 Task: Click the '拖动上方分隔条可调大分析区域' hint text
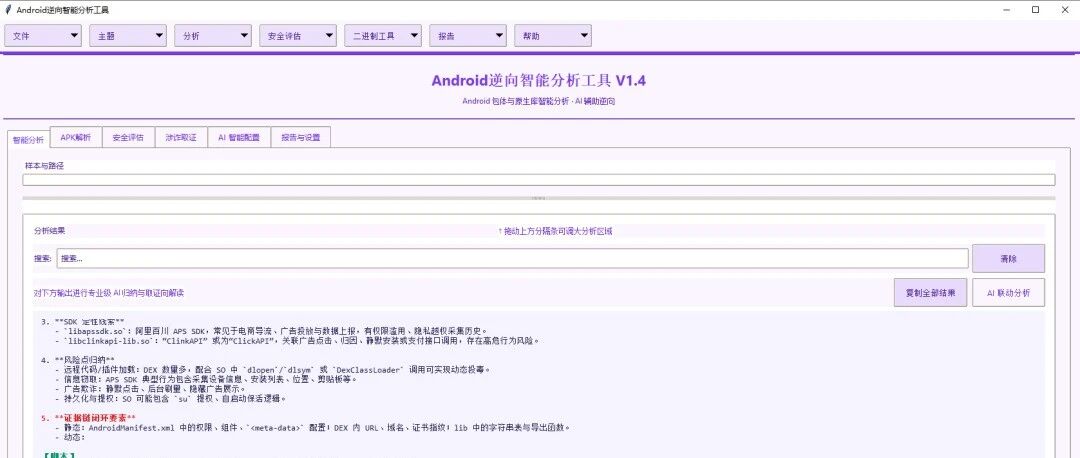(x=555, y=231)
